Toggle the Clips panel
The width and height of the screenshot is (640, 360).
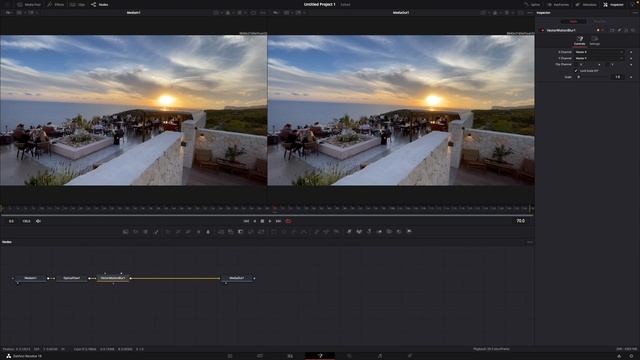tap(78, 4)
